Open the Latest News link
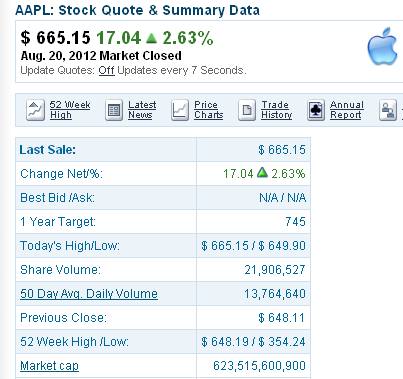The image size is (403, 379). point(142,110)
